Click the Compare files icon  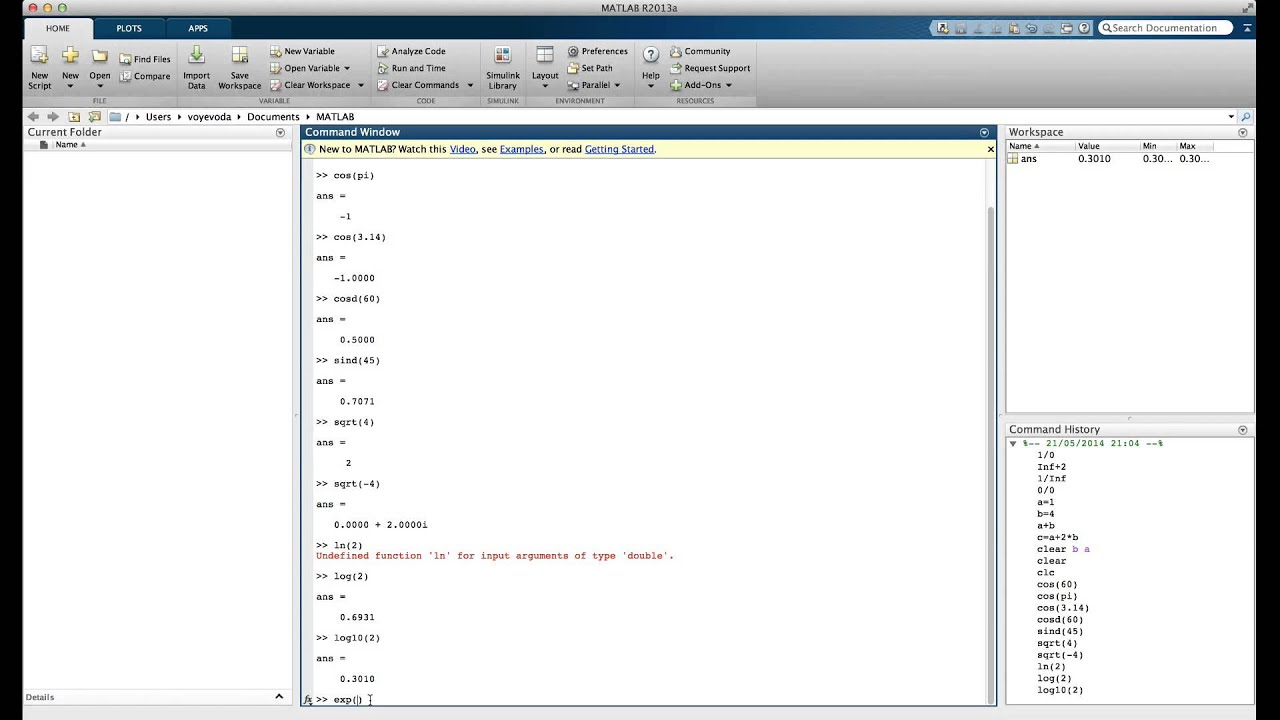[x=126, y=76]
